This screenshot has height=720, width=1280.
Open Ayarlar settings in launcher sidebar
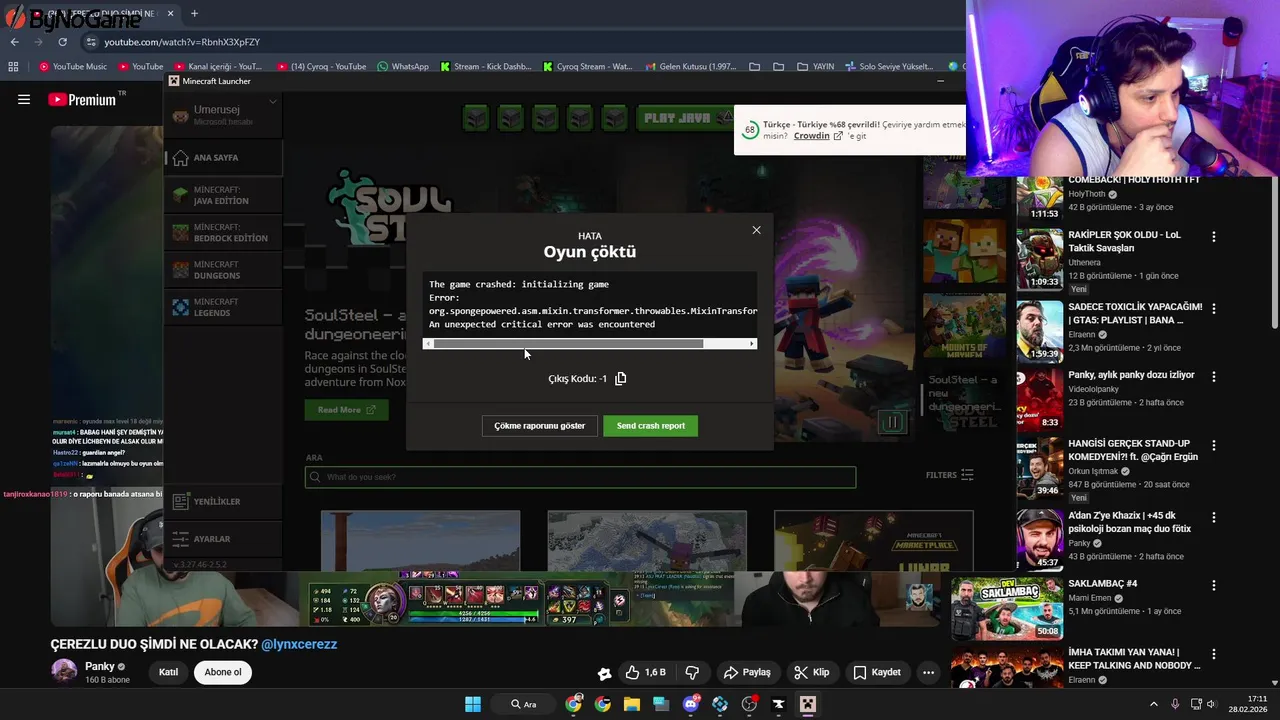click(224, 538)
